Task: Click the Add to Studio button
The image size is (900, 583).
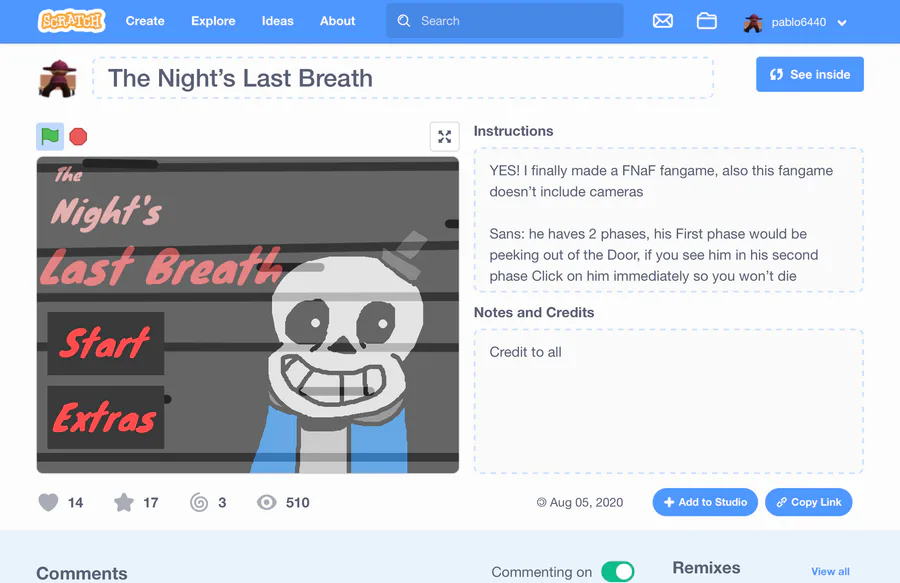Action: point(705,502)
